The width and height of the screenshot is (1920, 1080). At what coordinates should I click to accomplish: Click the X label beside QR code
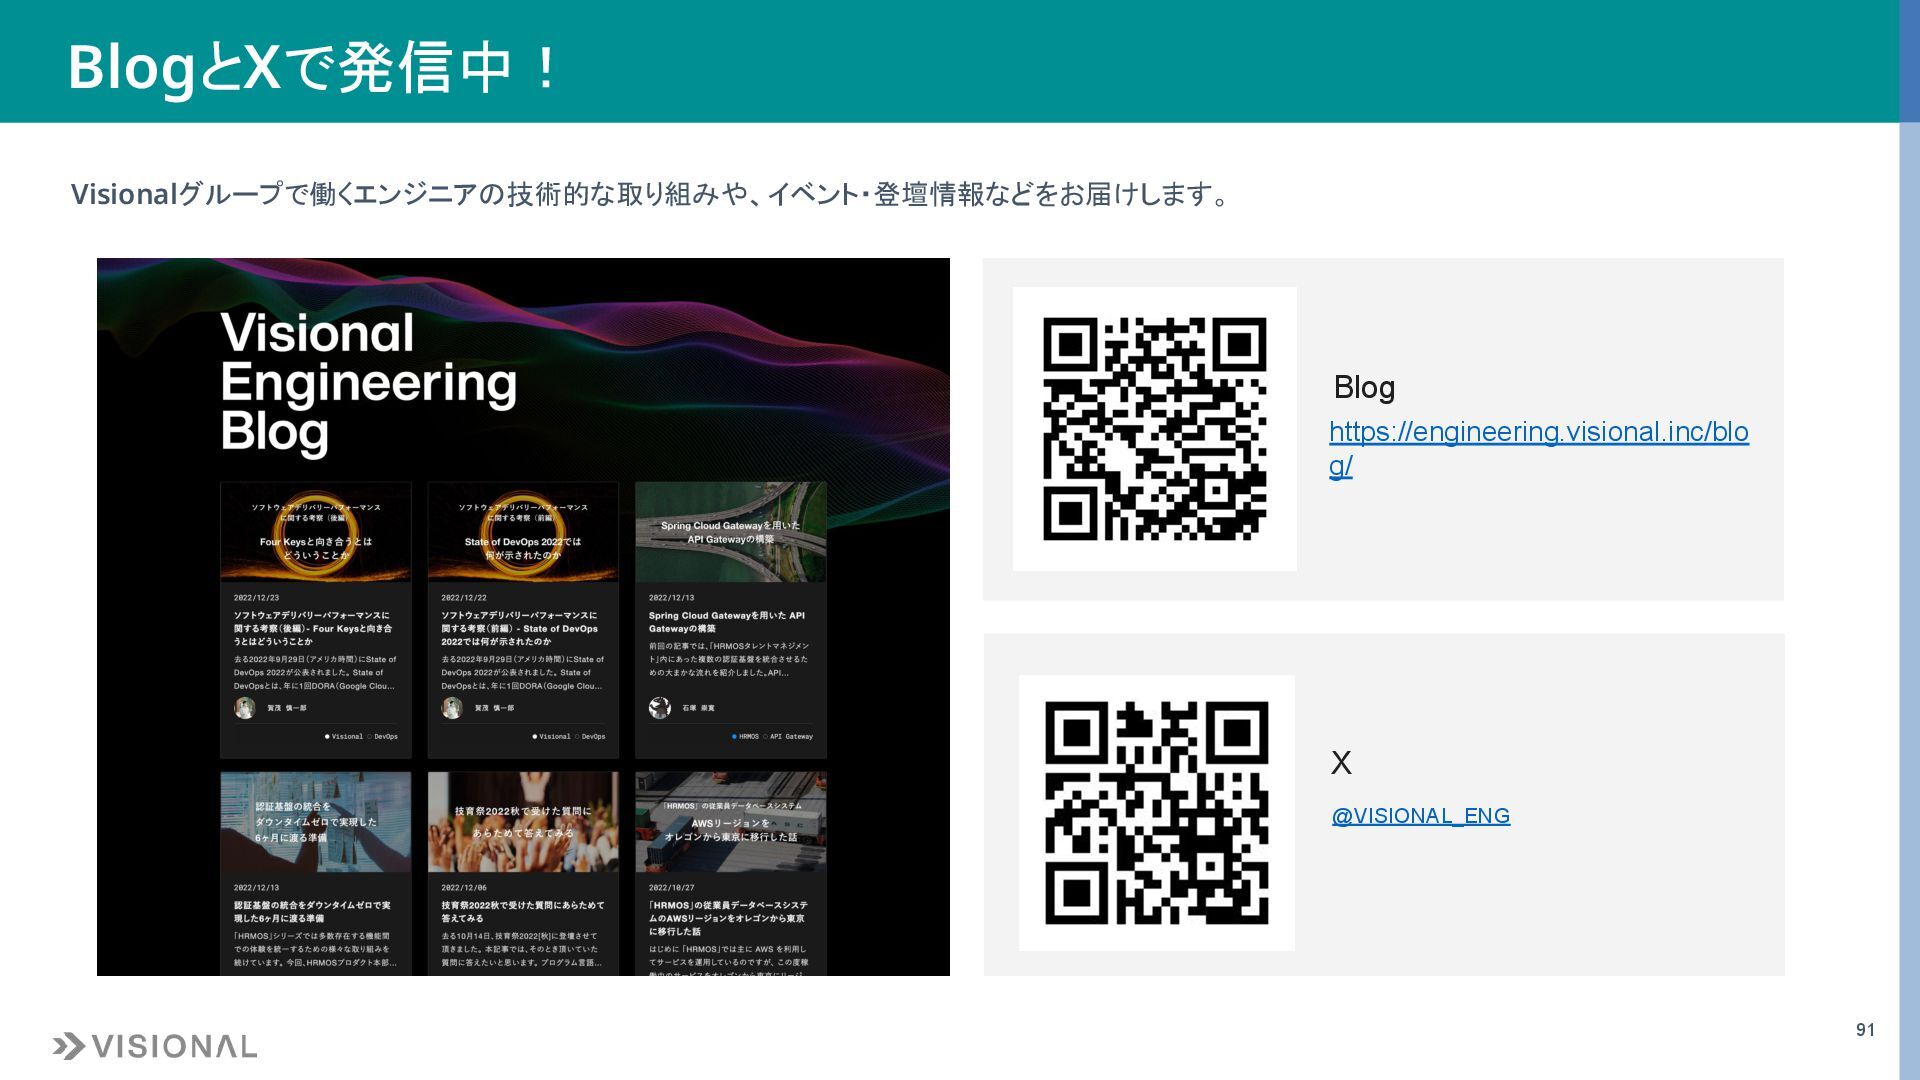click(x=1341, y=763)
